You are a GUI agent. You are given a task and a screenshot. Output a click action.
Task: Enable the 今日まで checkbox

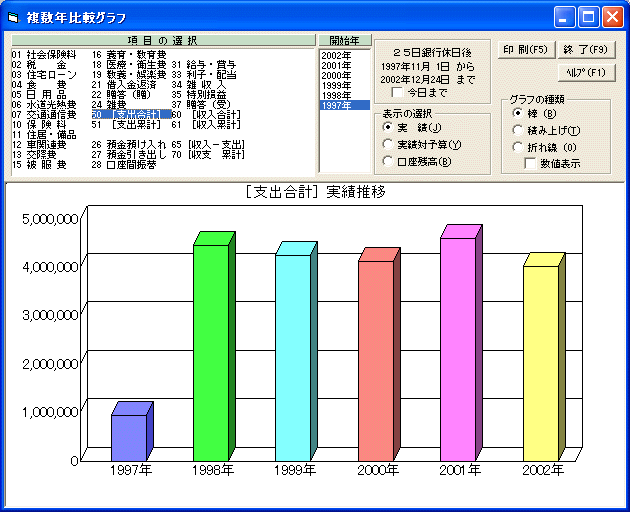(397, 92)
